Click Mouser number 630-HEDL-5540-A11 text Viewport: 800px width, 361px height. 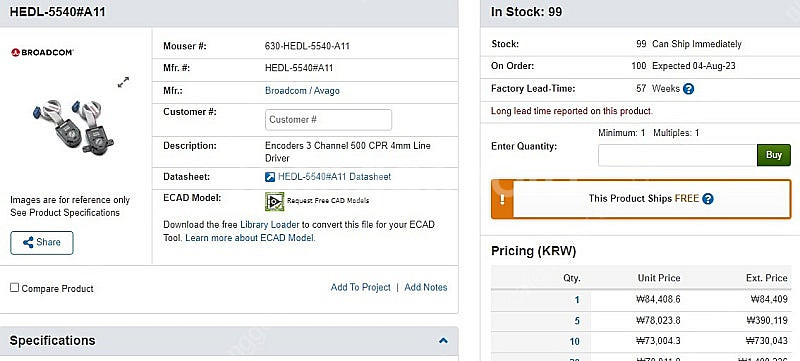(307, 46)
